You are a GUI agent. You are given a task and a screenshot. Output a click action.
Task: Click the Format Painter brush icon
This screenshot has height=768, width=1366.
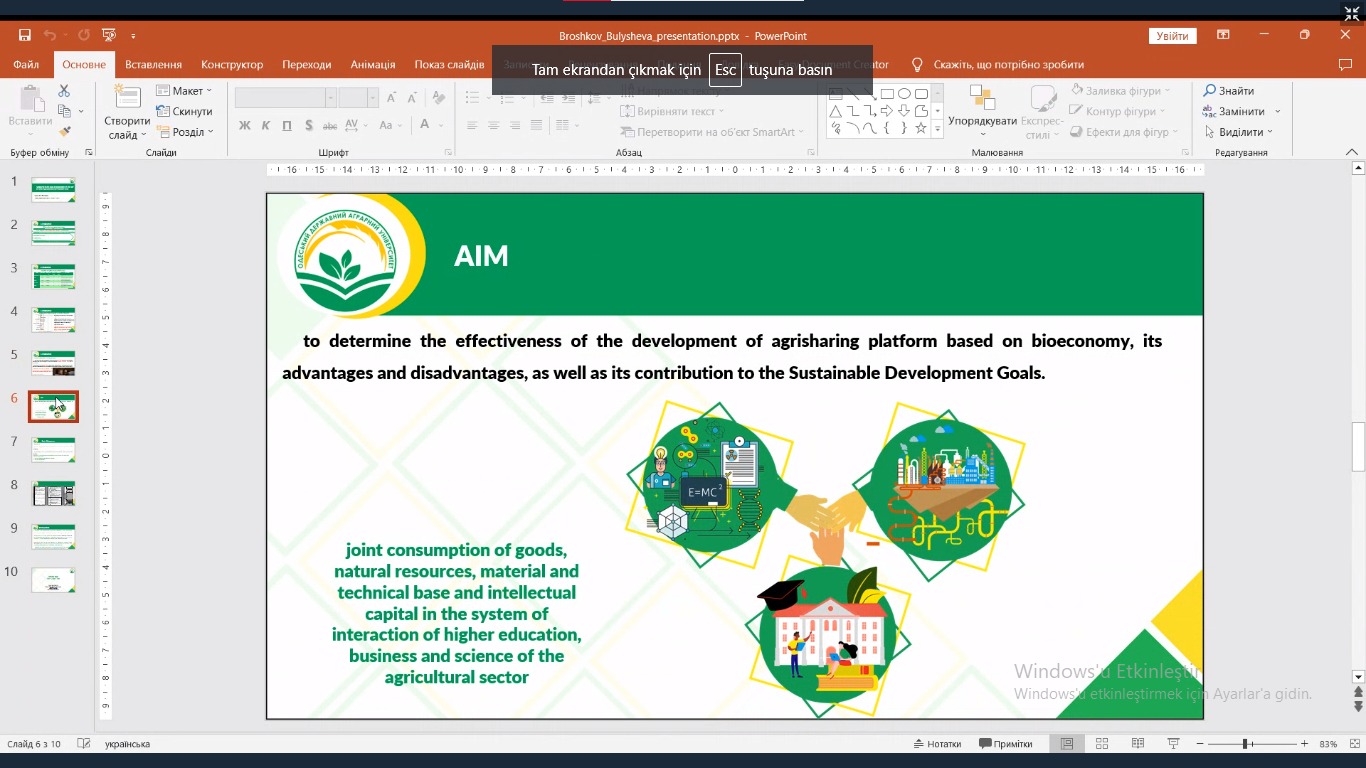65,131
